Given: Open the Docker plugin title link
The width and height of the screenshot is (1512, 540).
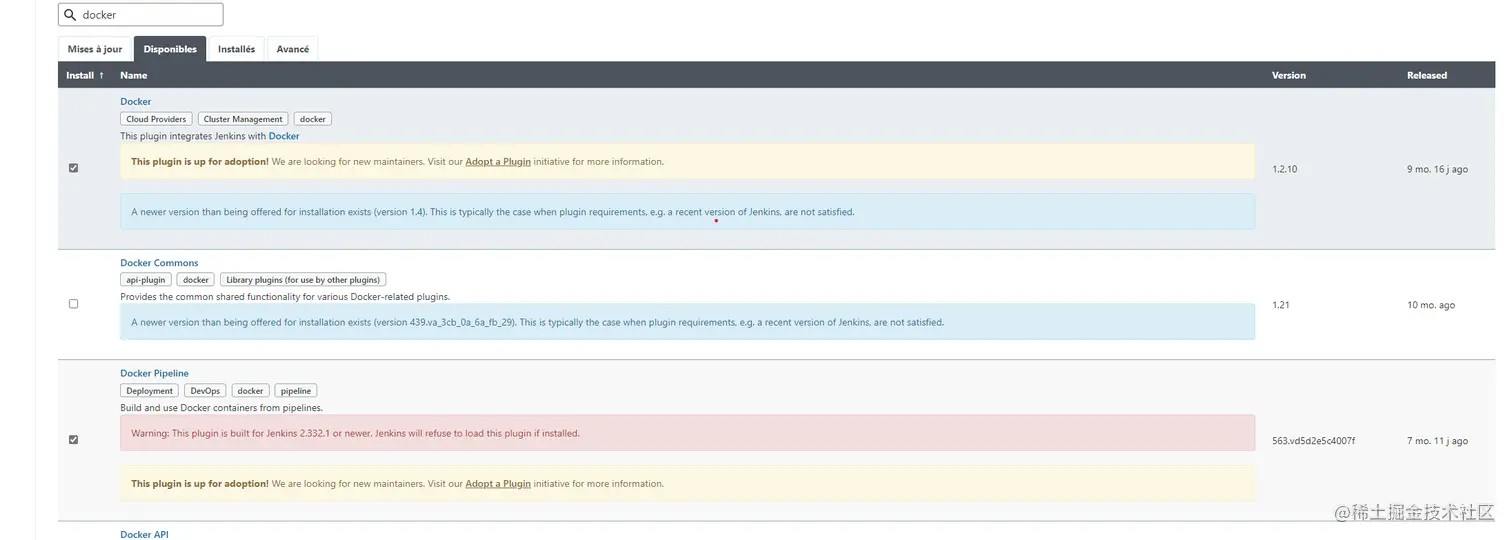Looking at the screenshot, I should (x=136, y=102).
